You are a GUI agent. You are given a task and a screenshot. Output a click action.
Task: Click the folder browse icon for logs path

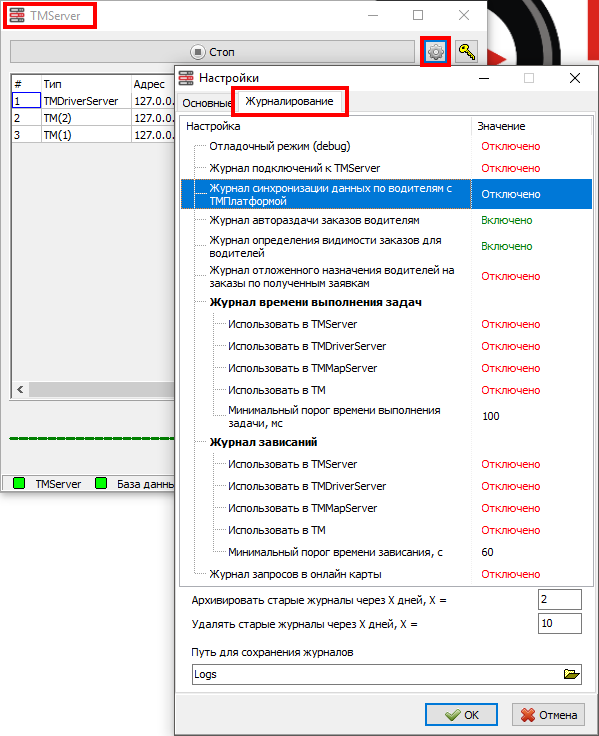pyautogui.click(x=571, y=674)
